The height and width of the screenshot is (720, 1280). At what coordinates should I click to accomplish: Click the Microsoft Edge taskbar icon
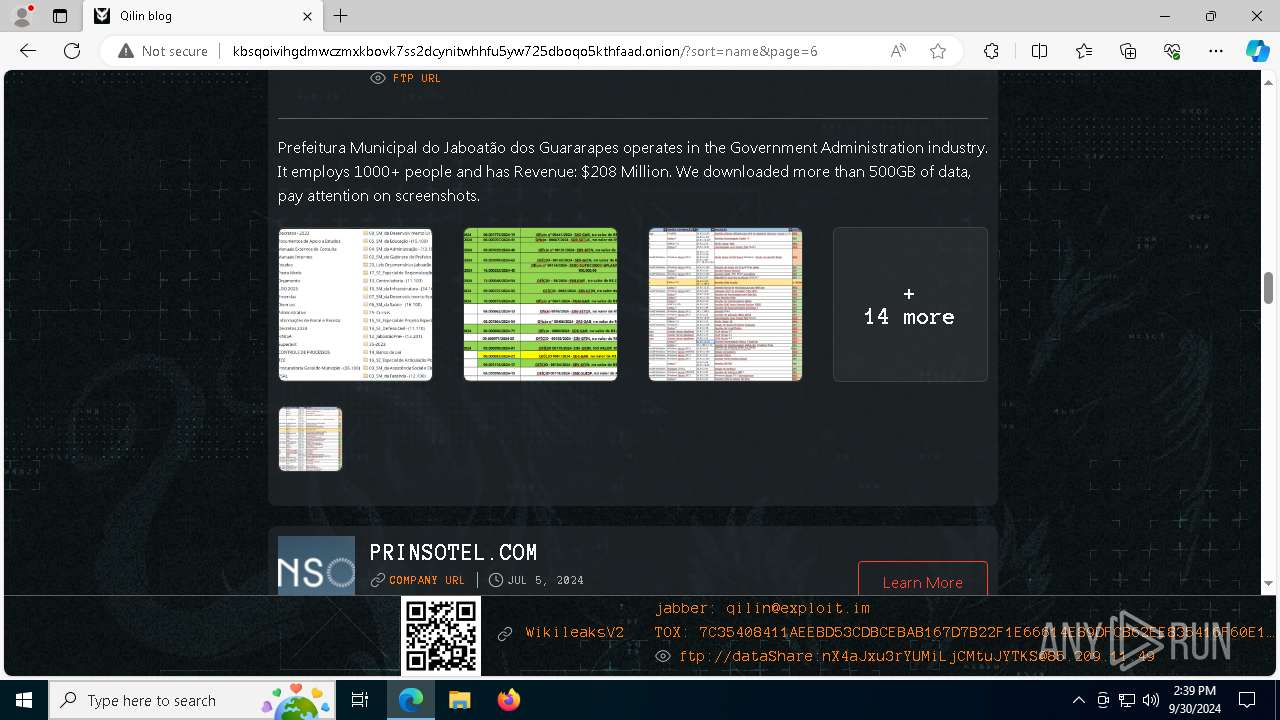(411, 700)
